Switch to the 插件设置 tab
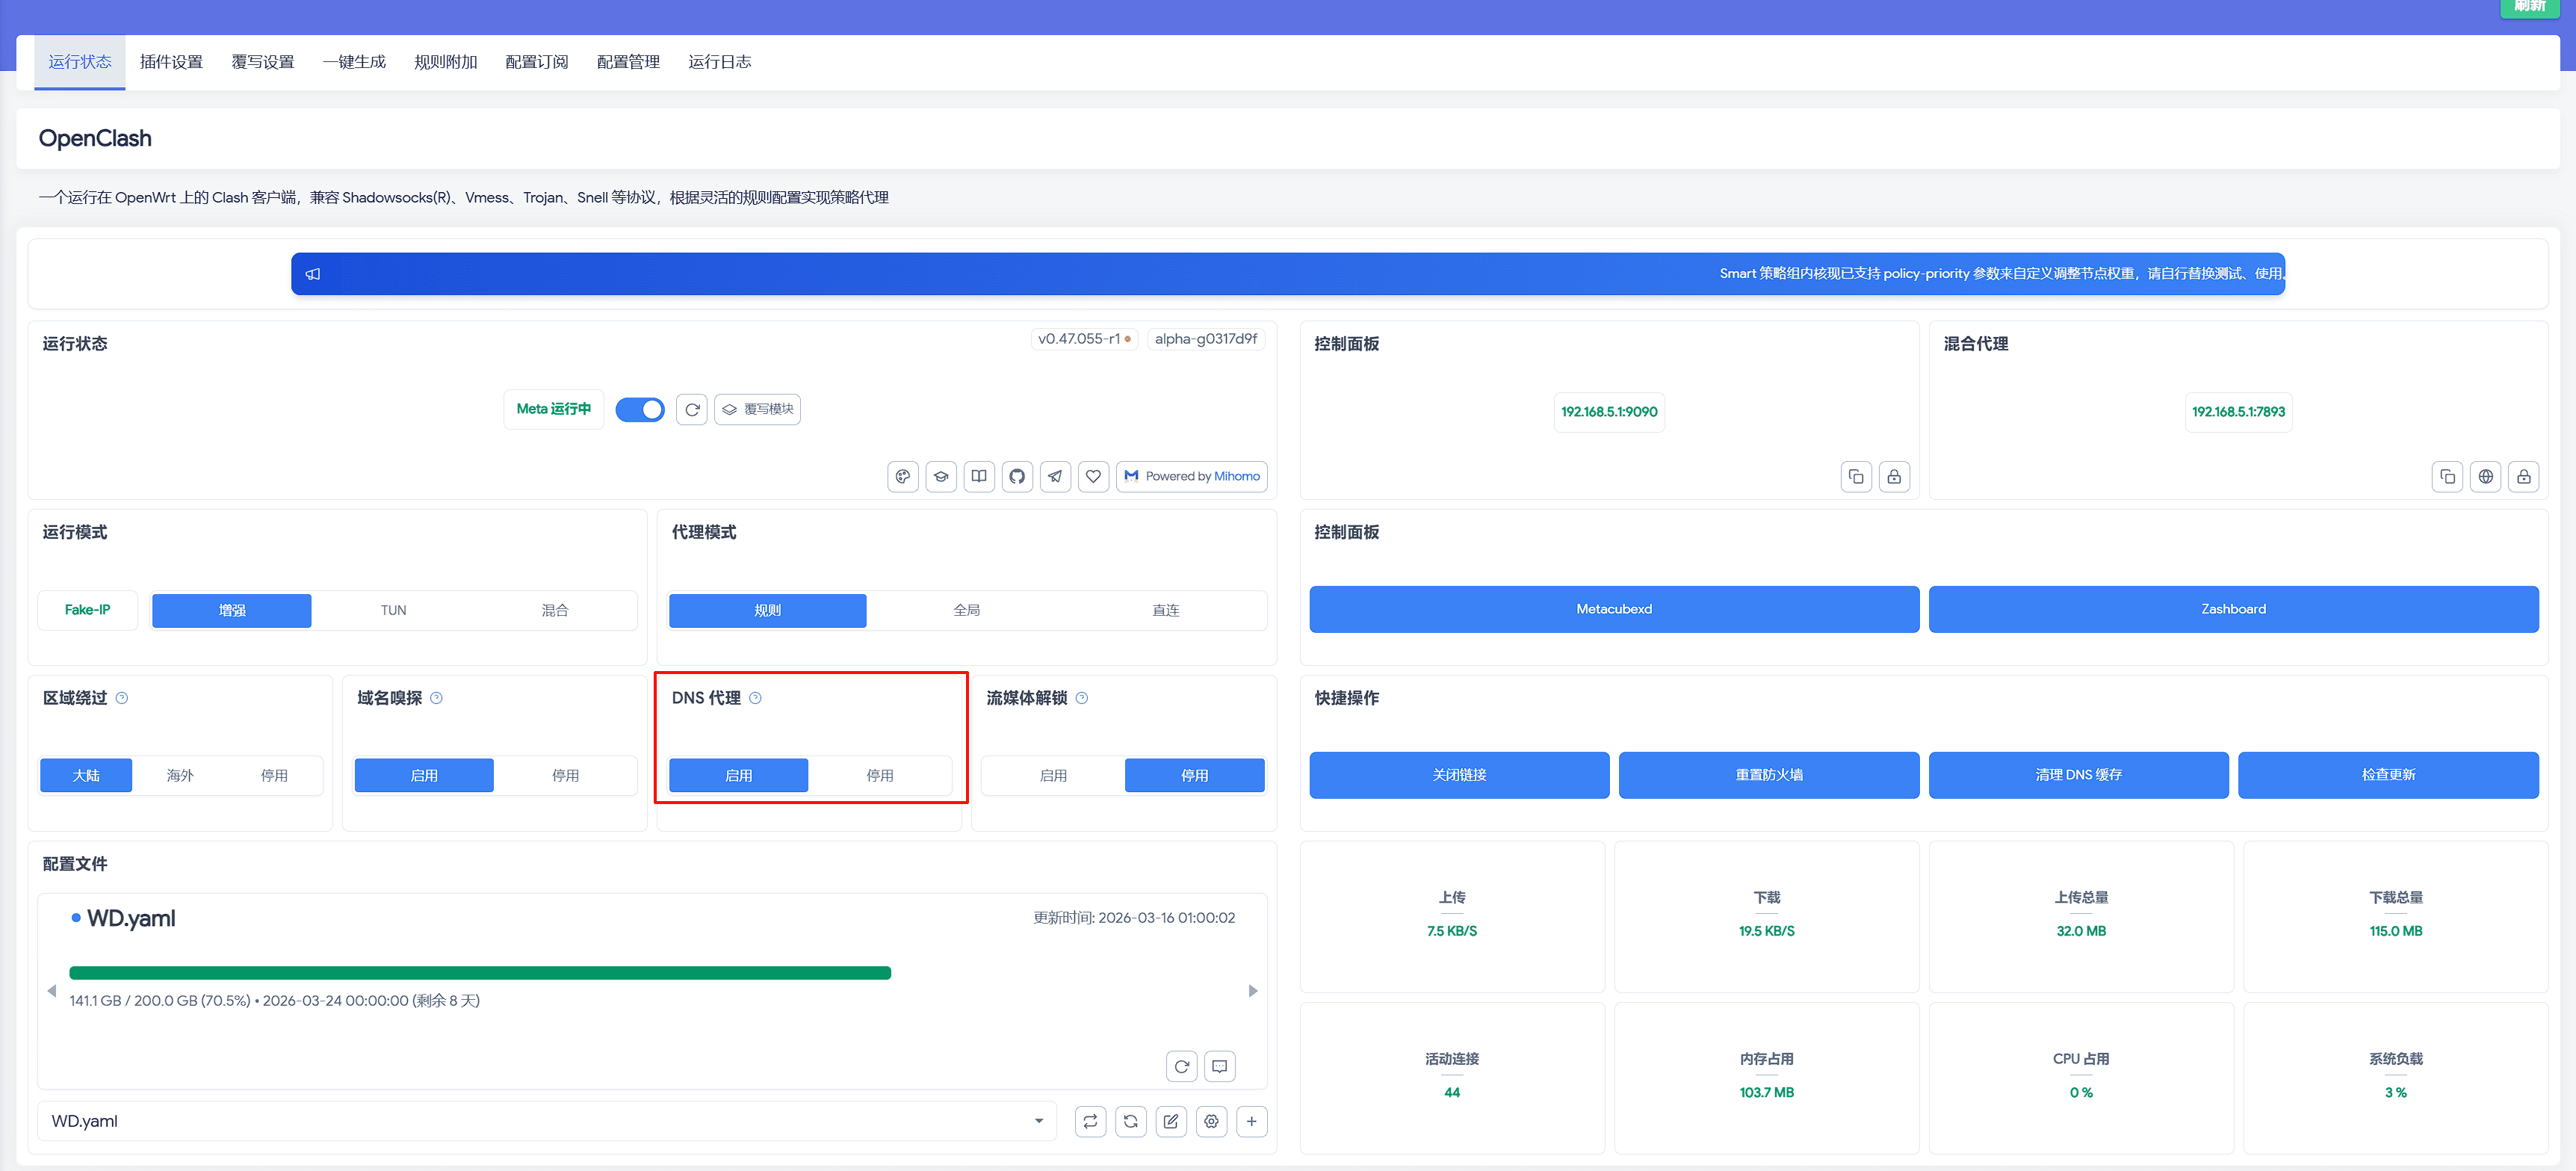The image size is (2576, 1171). [x=171, y=62]
